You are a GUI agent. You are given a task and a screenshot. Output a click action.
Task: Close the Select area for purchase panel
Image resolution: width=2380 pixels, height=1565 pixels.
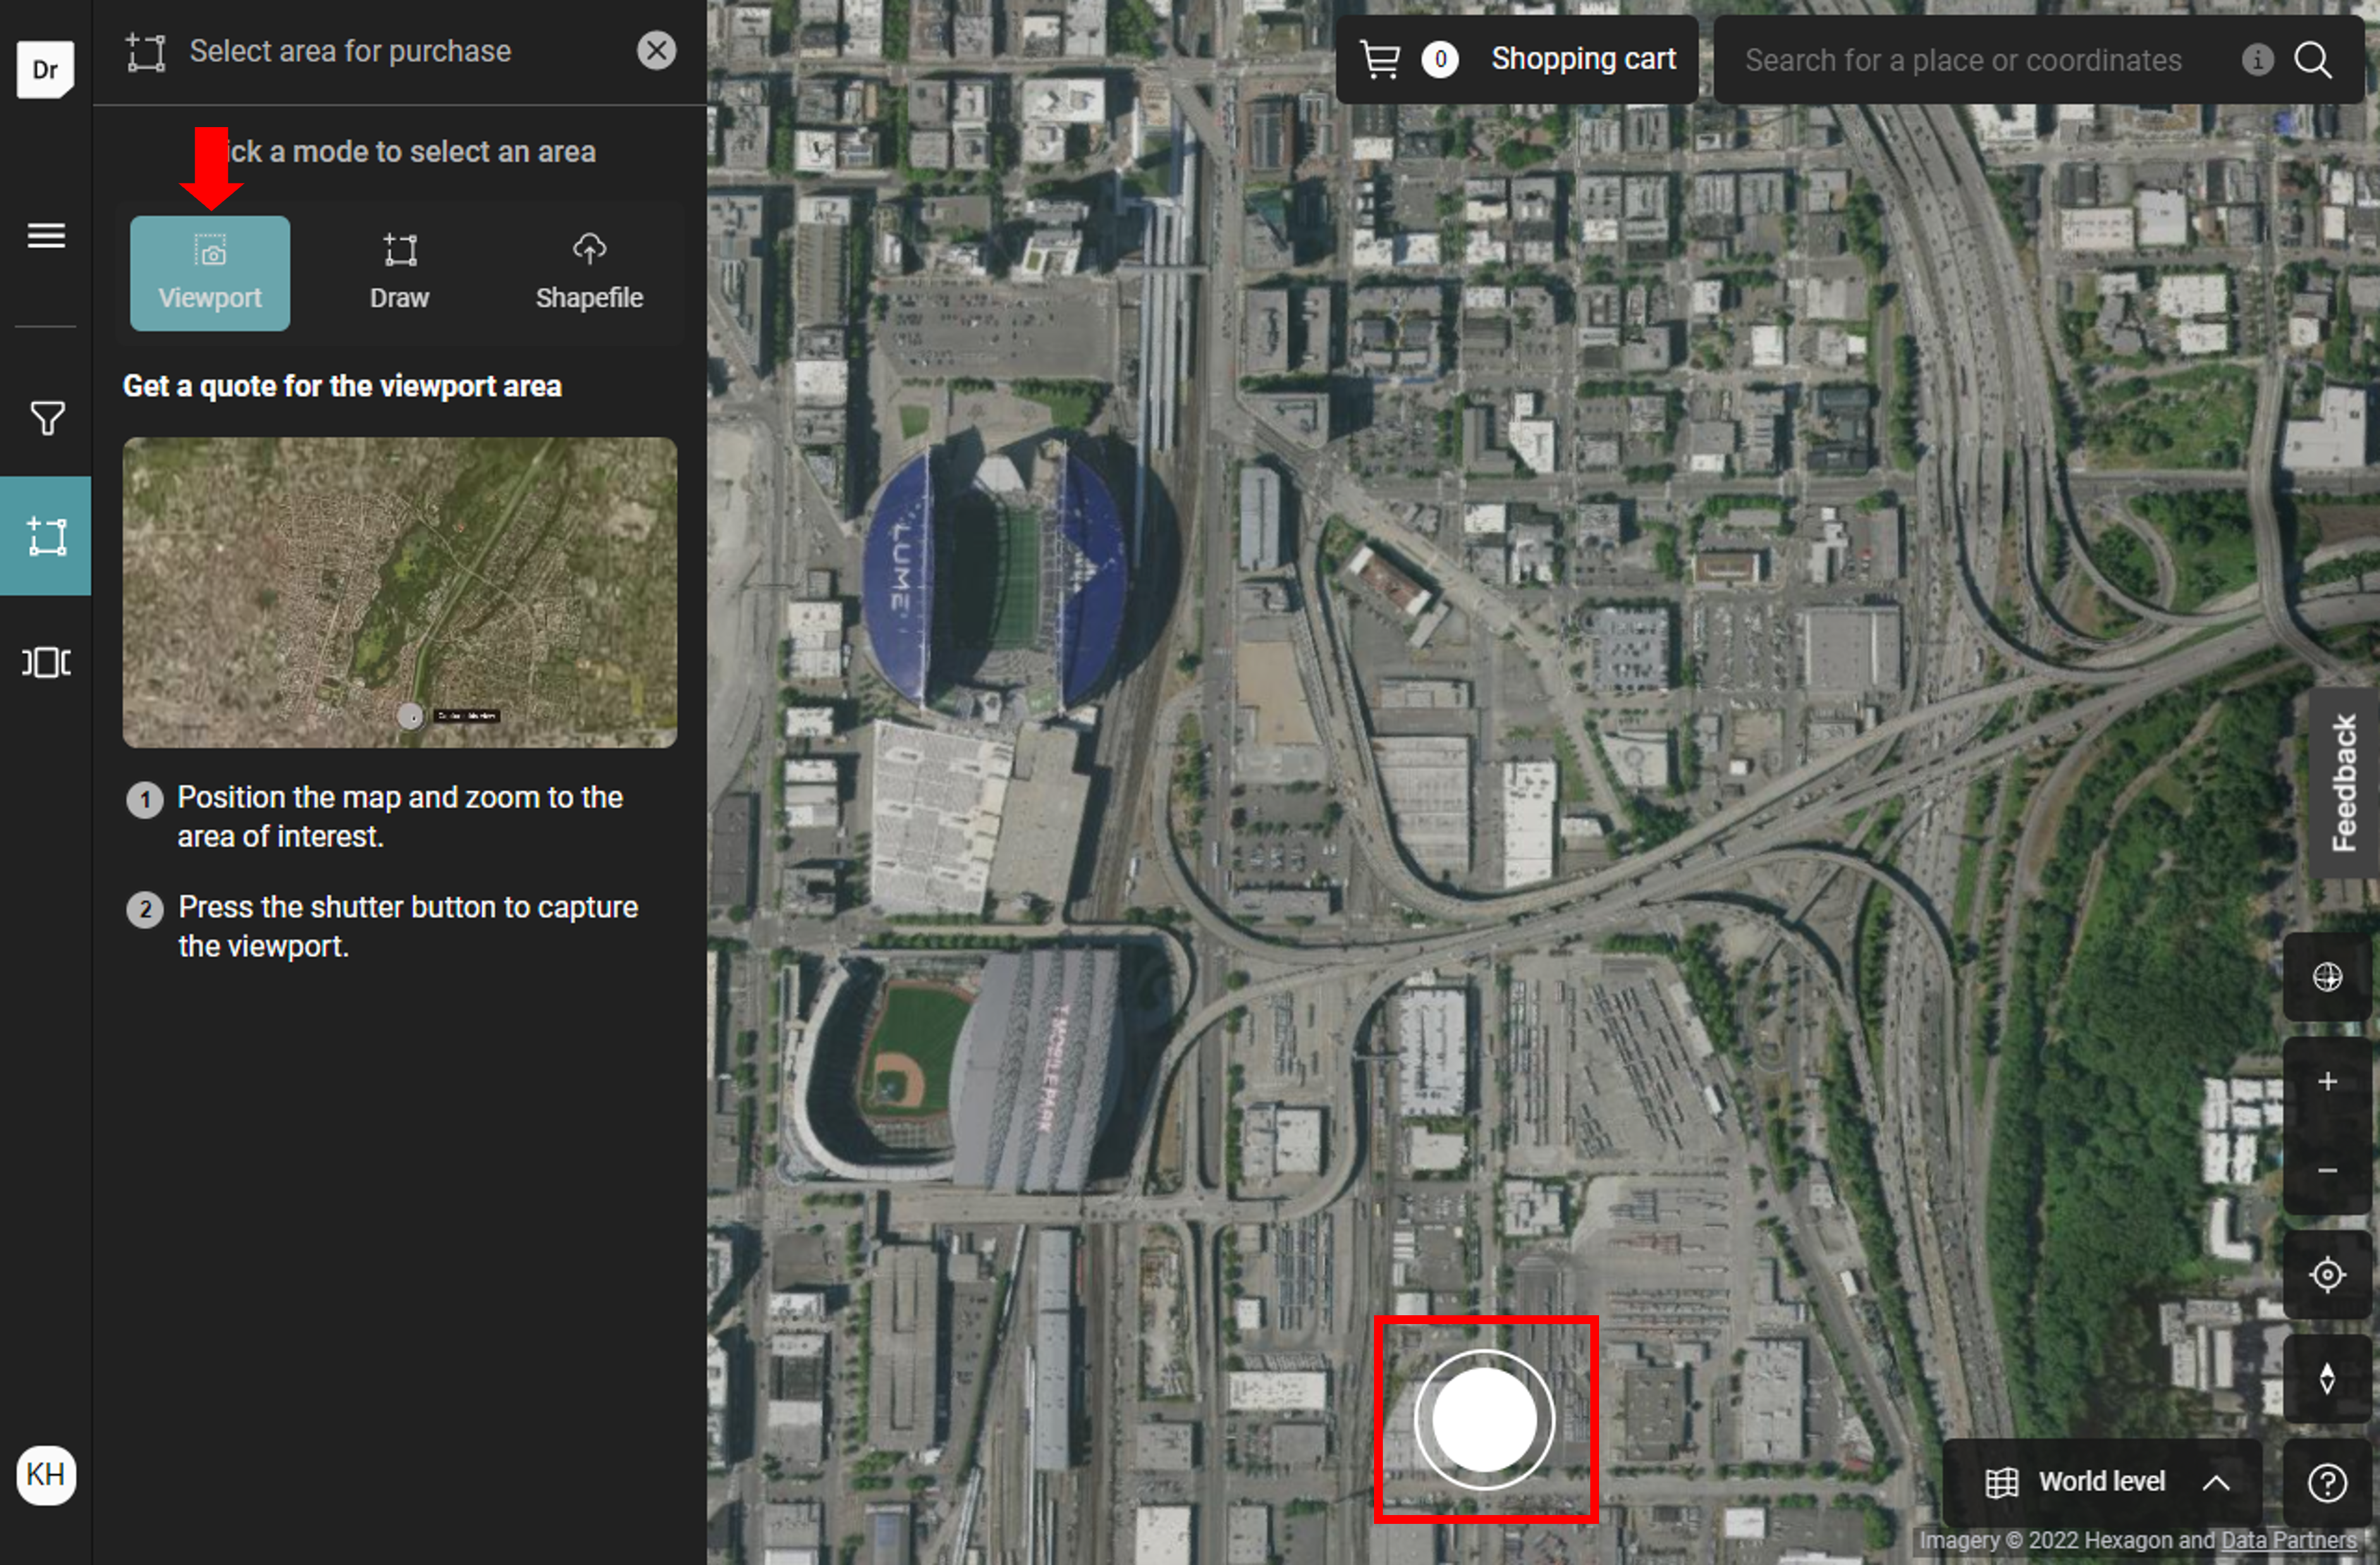pyautogui.click(x=656, y=51)
